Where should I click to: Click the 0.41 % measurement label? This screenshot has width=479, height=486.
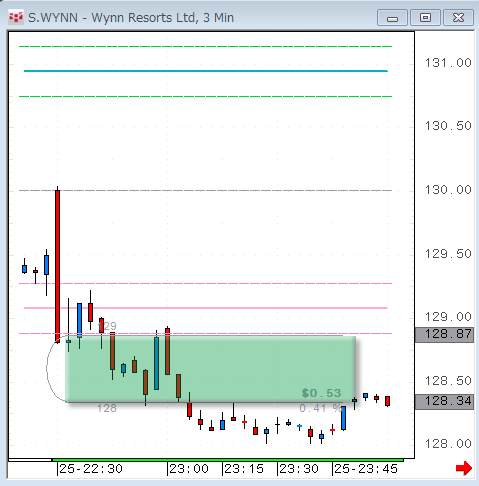tap(320, 408)
